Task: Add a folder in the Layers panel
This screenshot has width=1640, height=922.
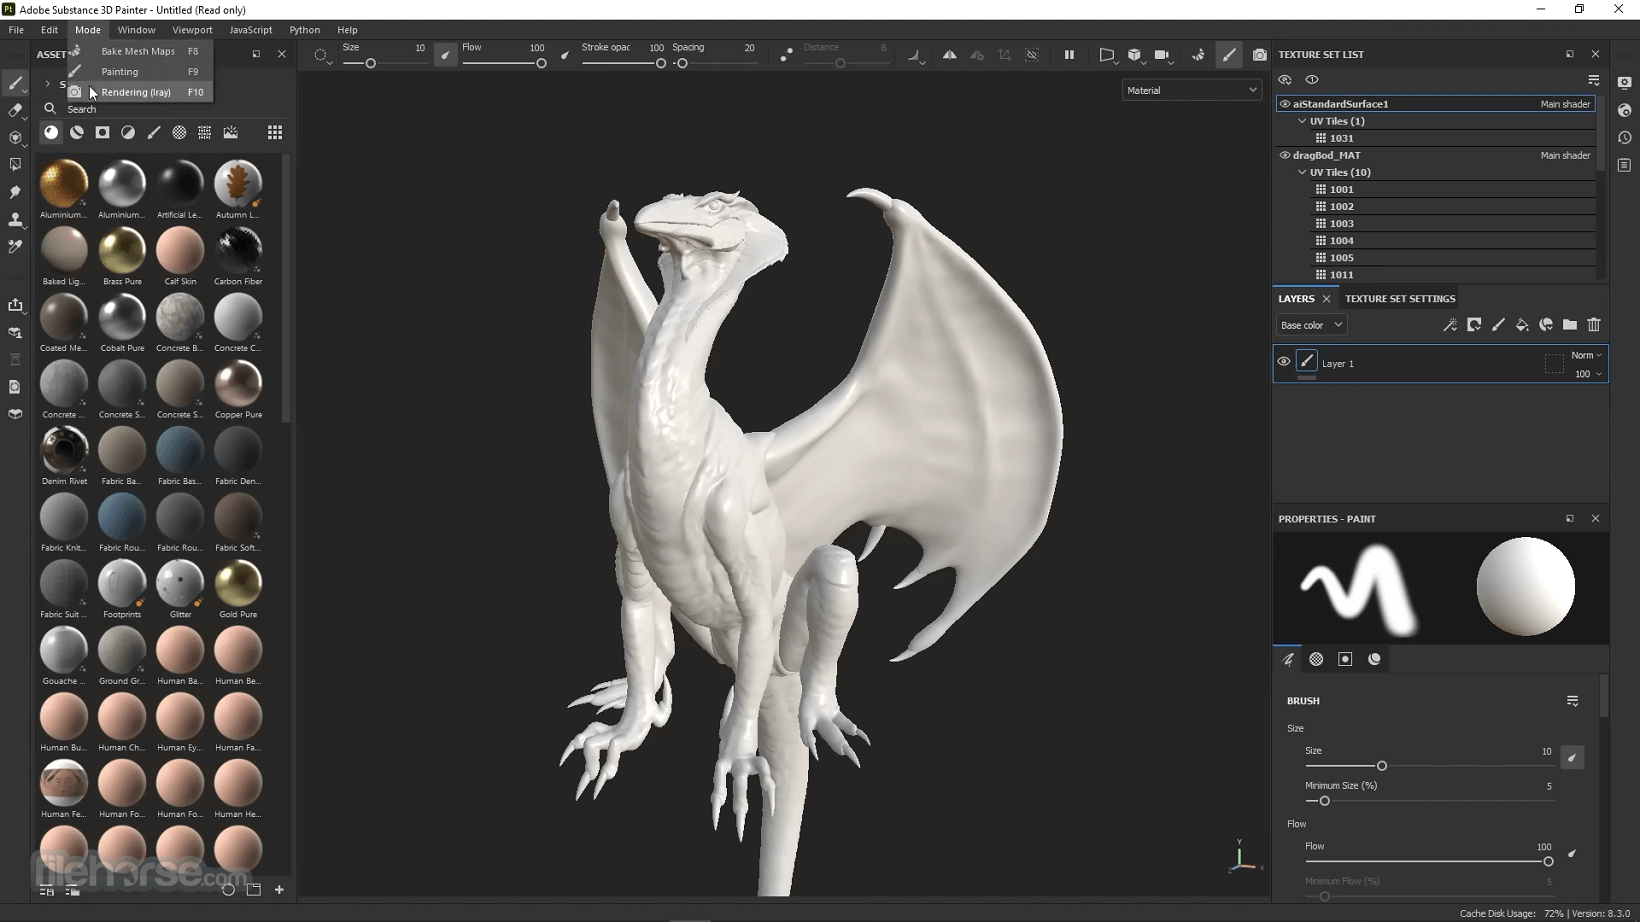Action: tap(1570, 325)
